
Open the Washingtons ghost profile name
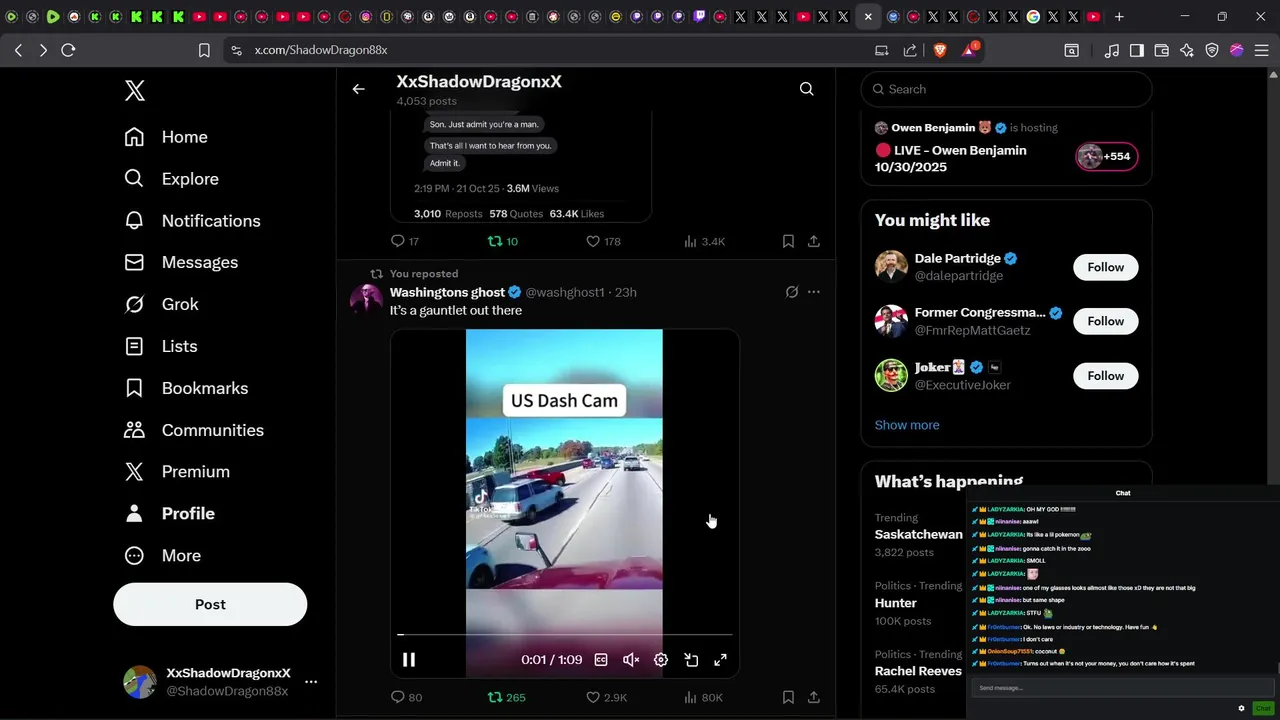447,292
